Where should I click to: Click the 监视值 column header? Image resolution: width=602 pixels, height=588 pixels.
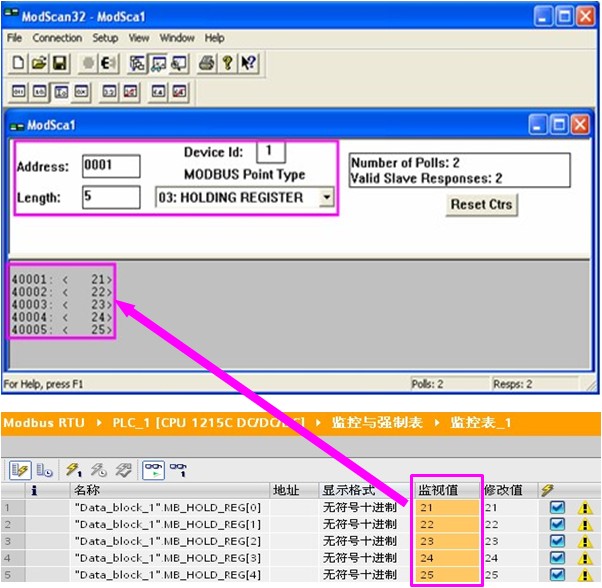(446, 490)
